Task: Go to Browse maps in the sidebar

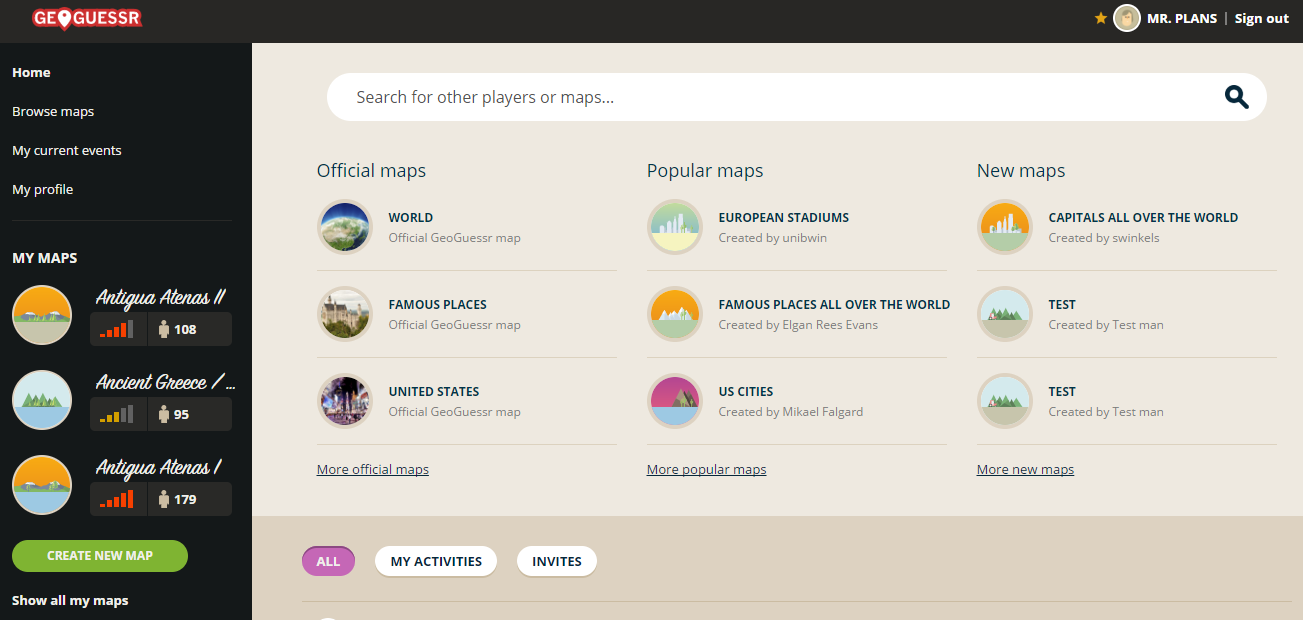Action: point(53,111)
